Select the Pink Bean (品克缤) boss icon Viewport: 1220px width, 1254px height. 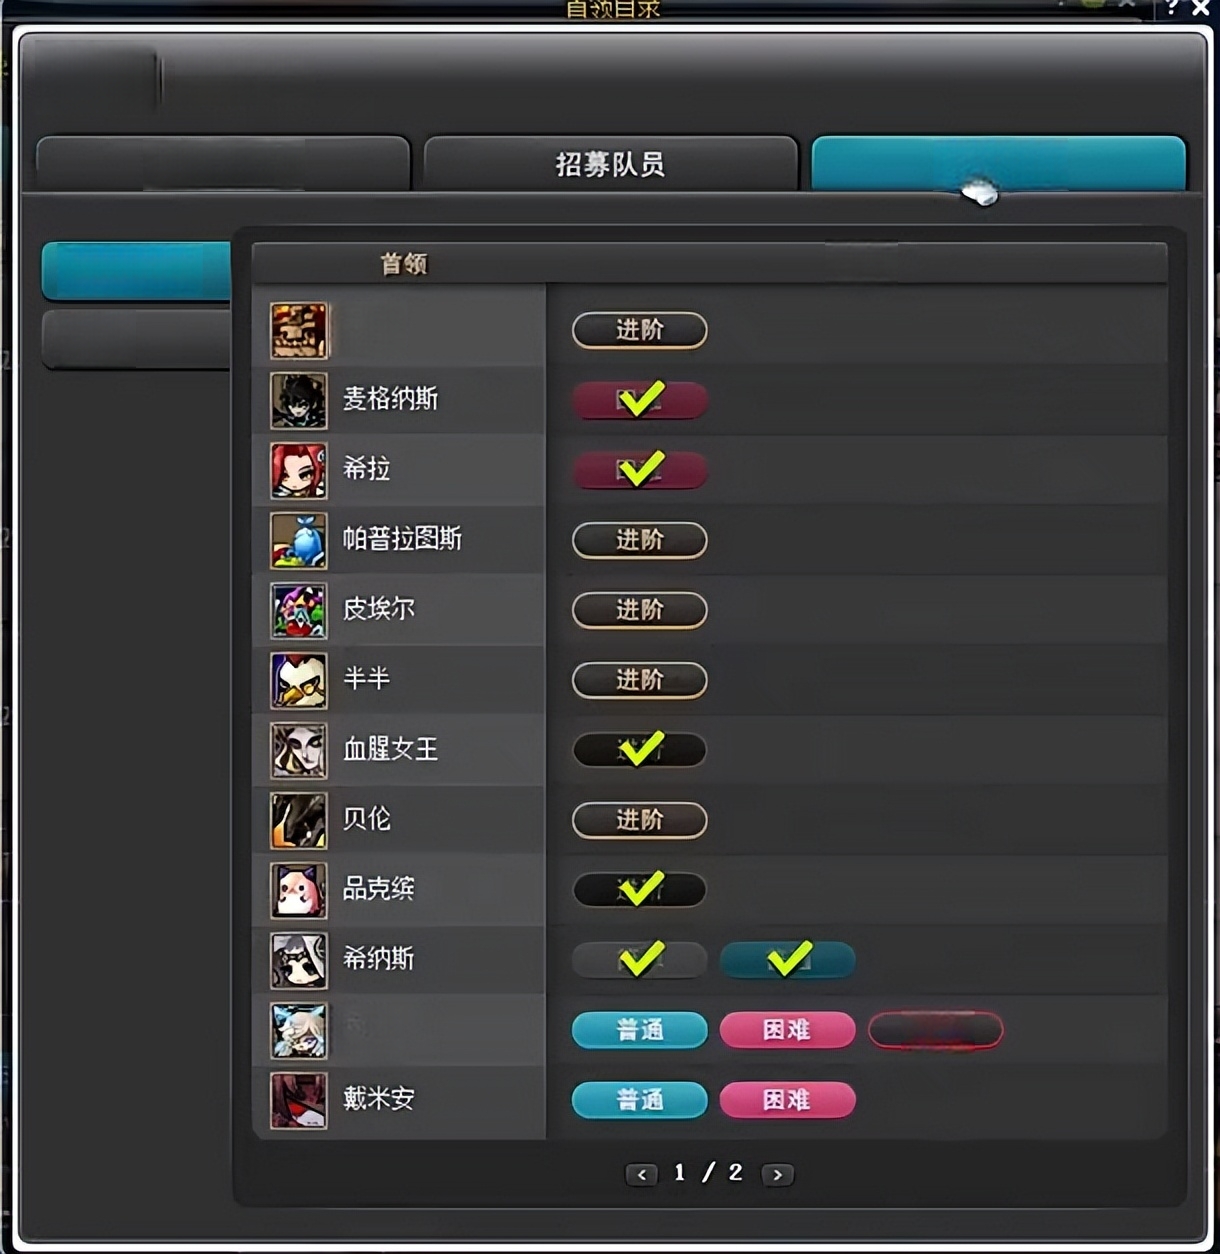(x=299, y=890)
